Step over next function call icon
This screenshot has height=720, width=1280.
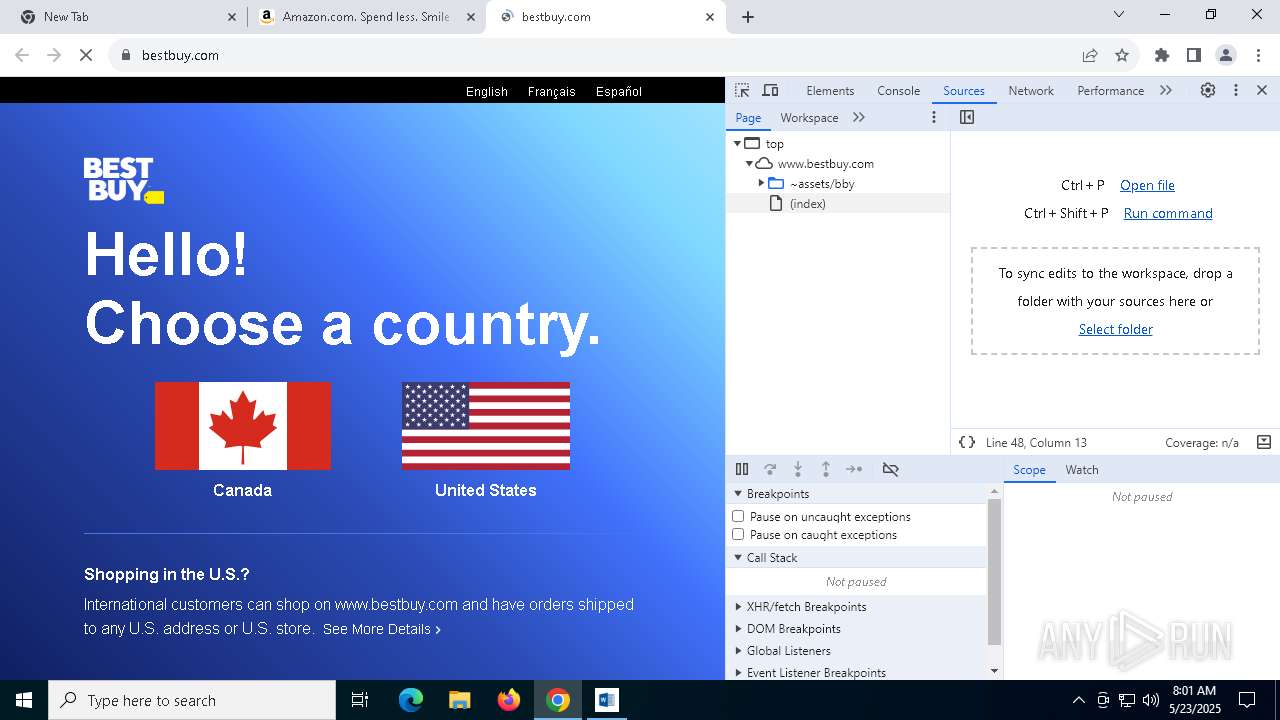(x=770, y=469)
